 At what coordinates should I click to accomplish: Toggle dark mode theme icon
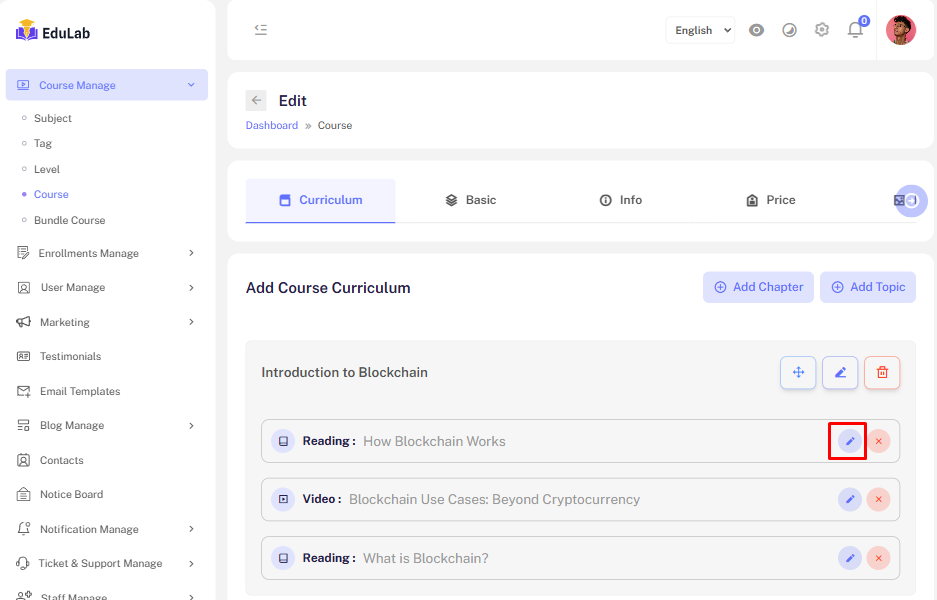point(789,30)
